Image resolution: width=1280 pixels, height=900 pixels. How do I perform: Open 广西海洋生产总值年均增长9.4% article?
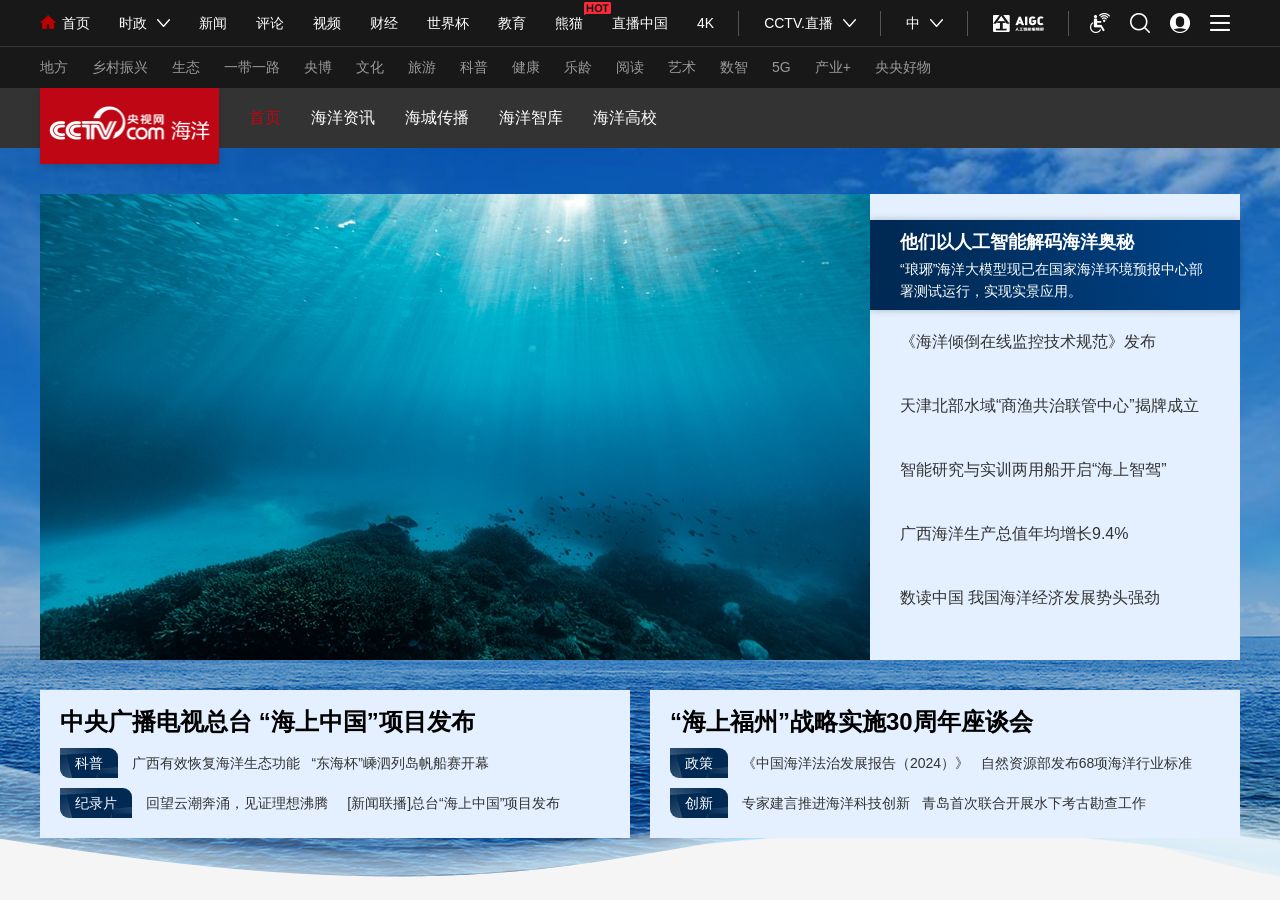tap(1014, 534)
